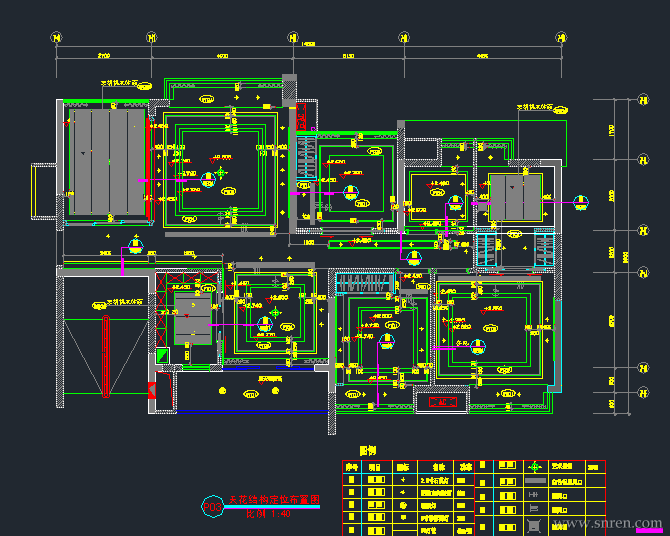Image resolution: width=670 pixels, height=536 pixels.
Task: Select the green crosshair symbol in legend
Action: (535, 467)
